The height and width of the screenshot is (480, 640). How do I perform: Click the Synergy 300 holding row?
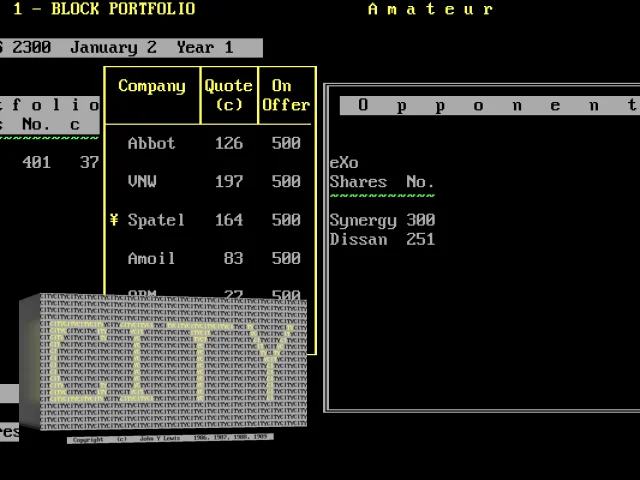pos(382,220)
